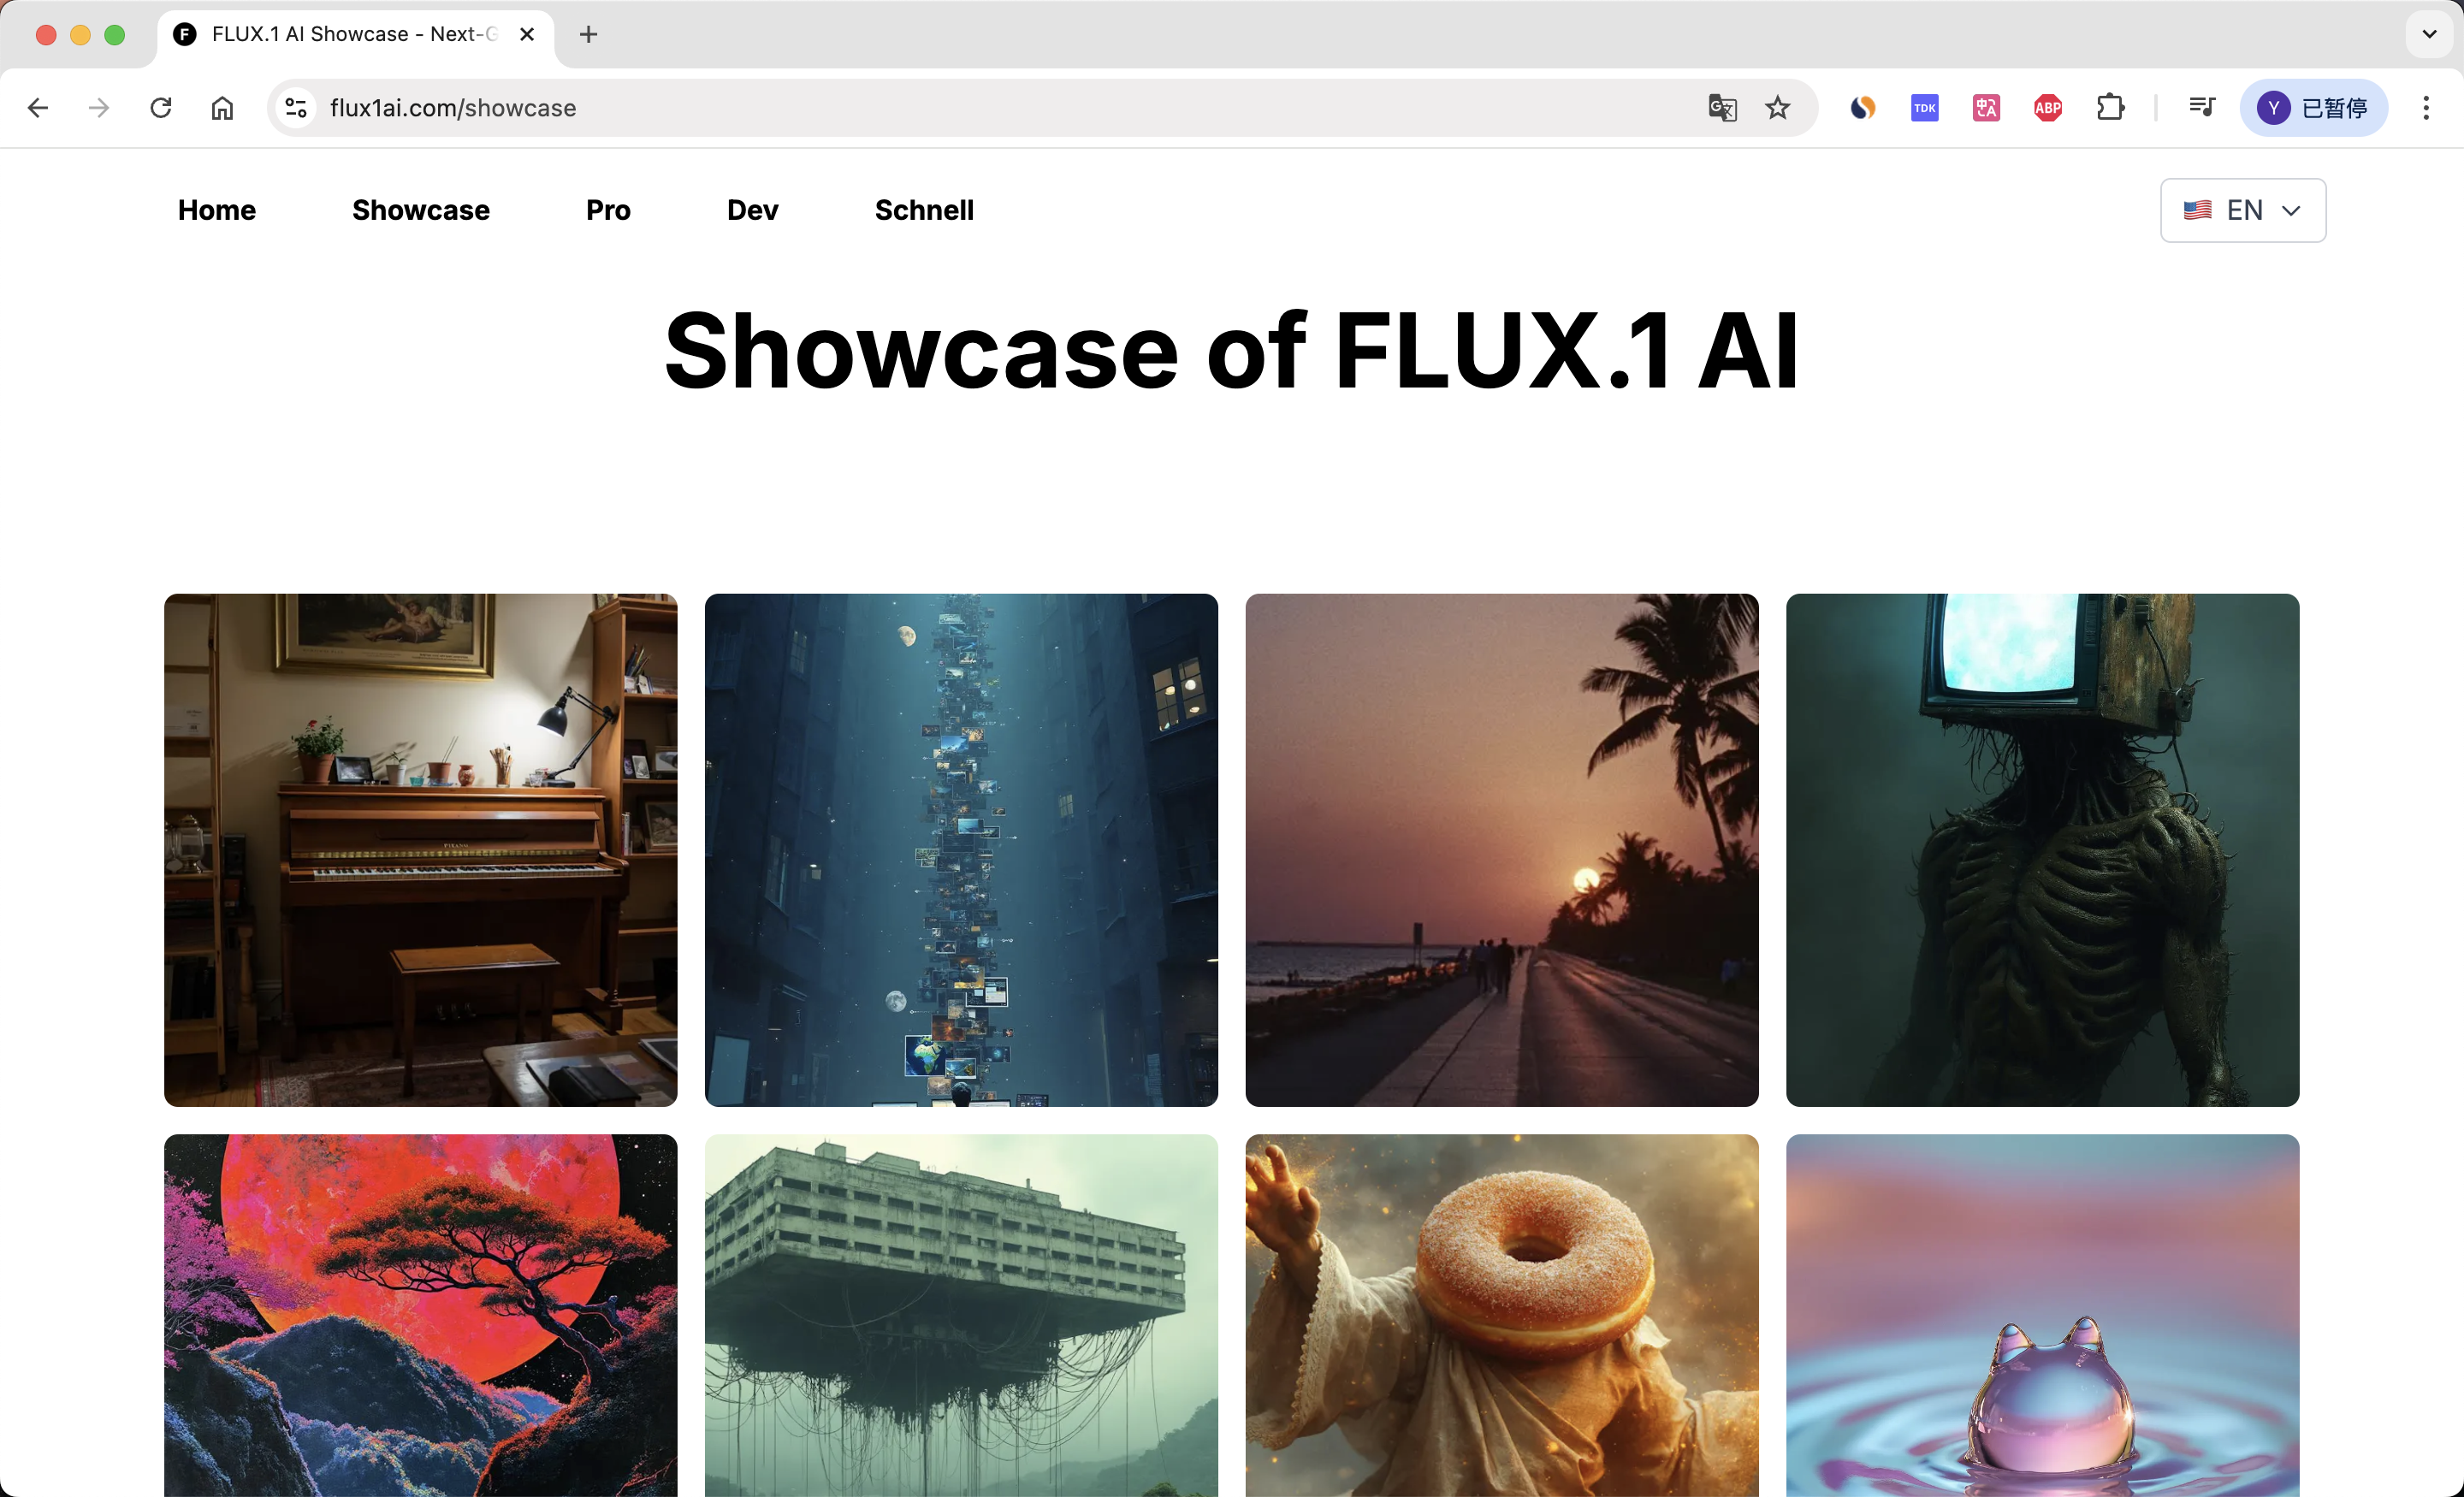The image size is (2464, 1497).
Task: Open the piano room image thumbnail
Action: pos(420,849)
